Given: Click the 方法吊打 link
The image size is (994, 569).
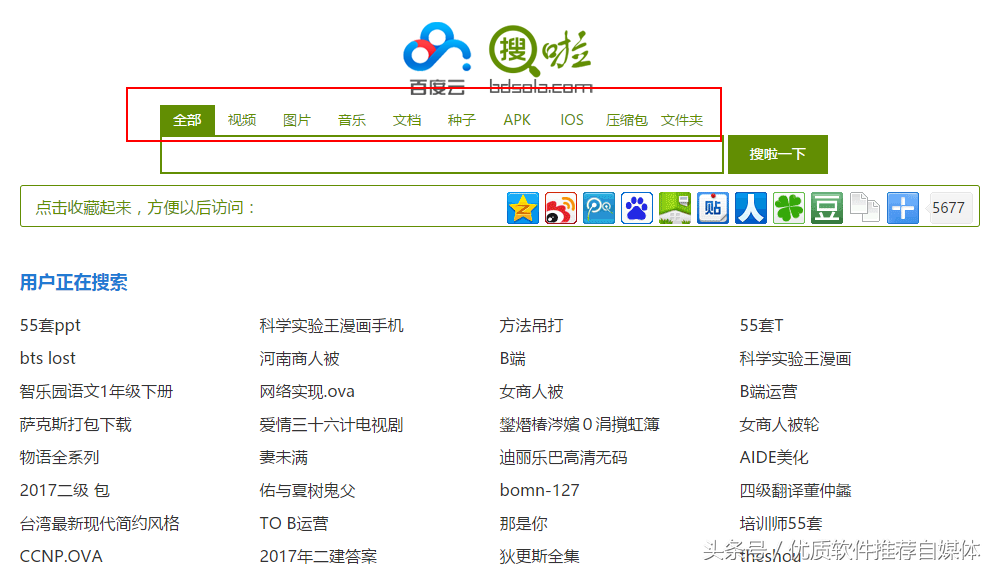Looking at the screenshot, I should coord(531,326).
